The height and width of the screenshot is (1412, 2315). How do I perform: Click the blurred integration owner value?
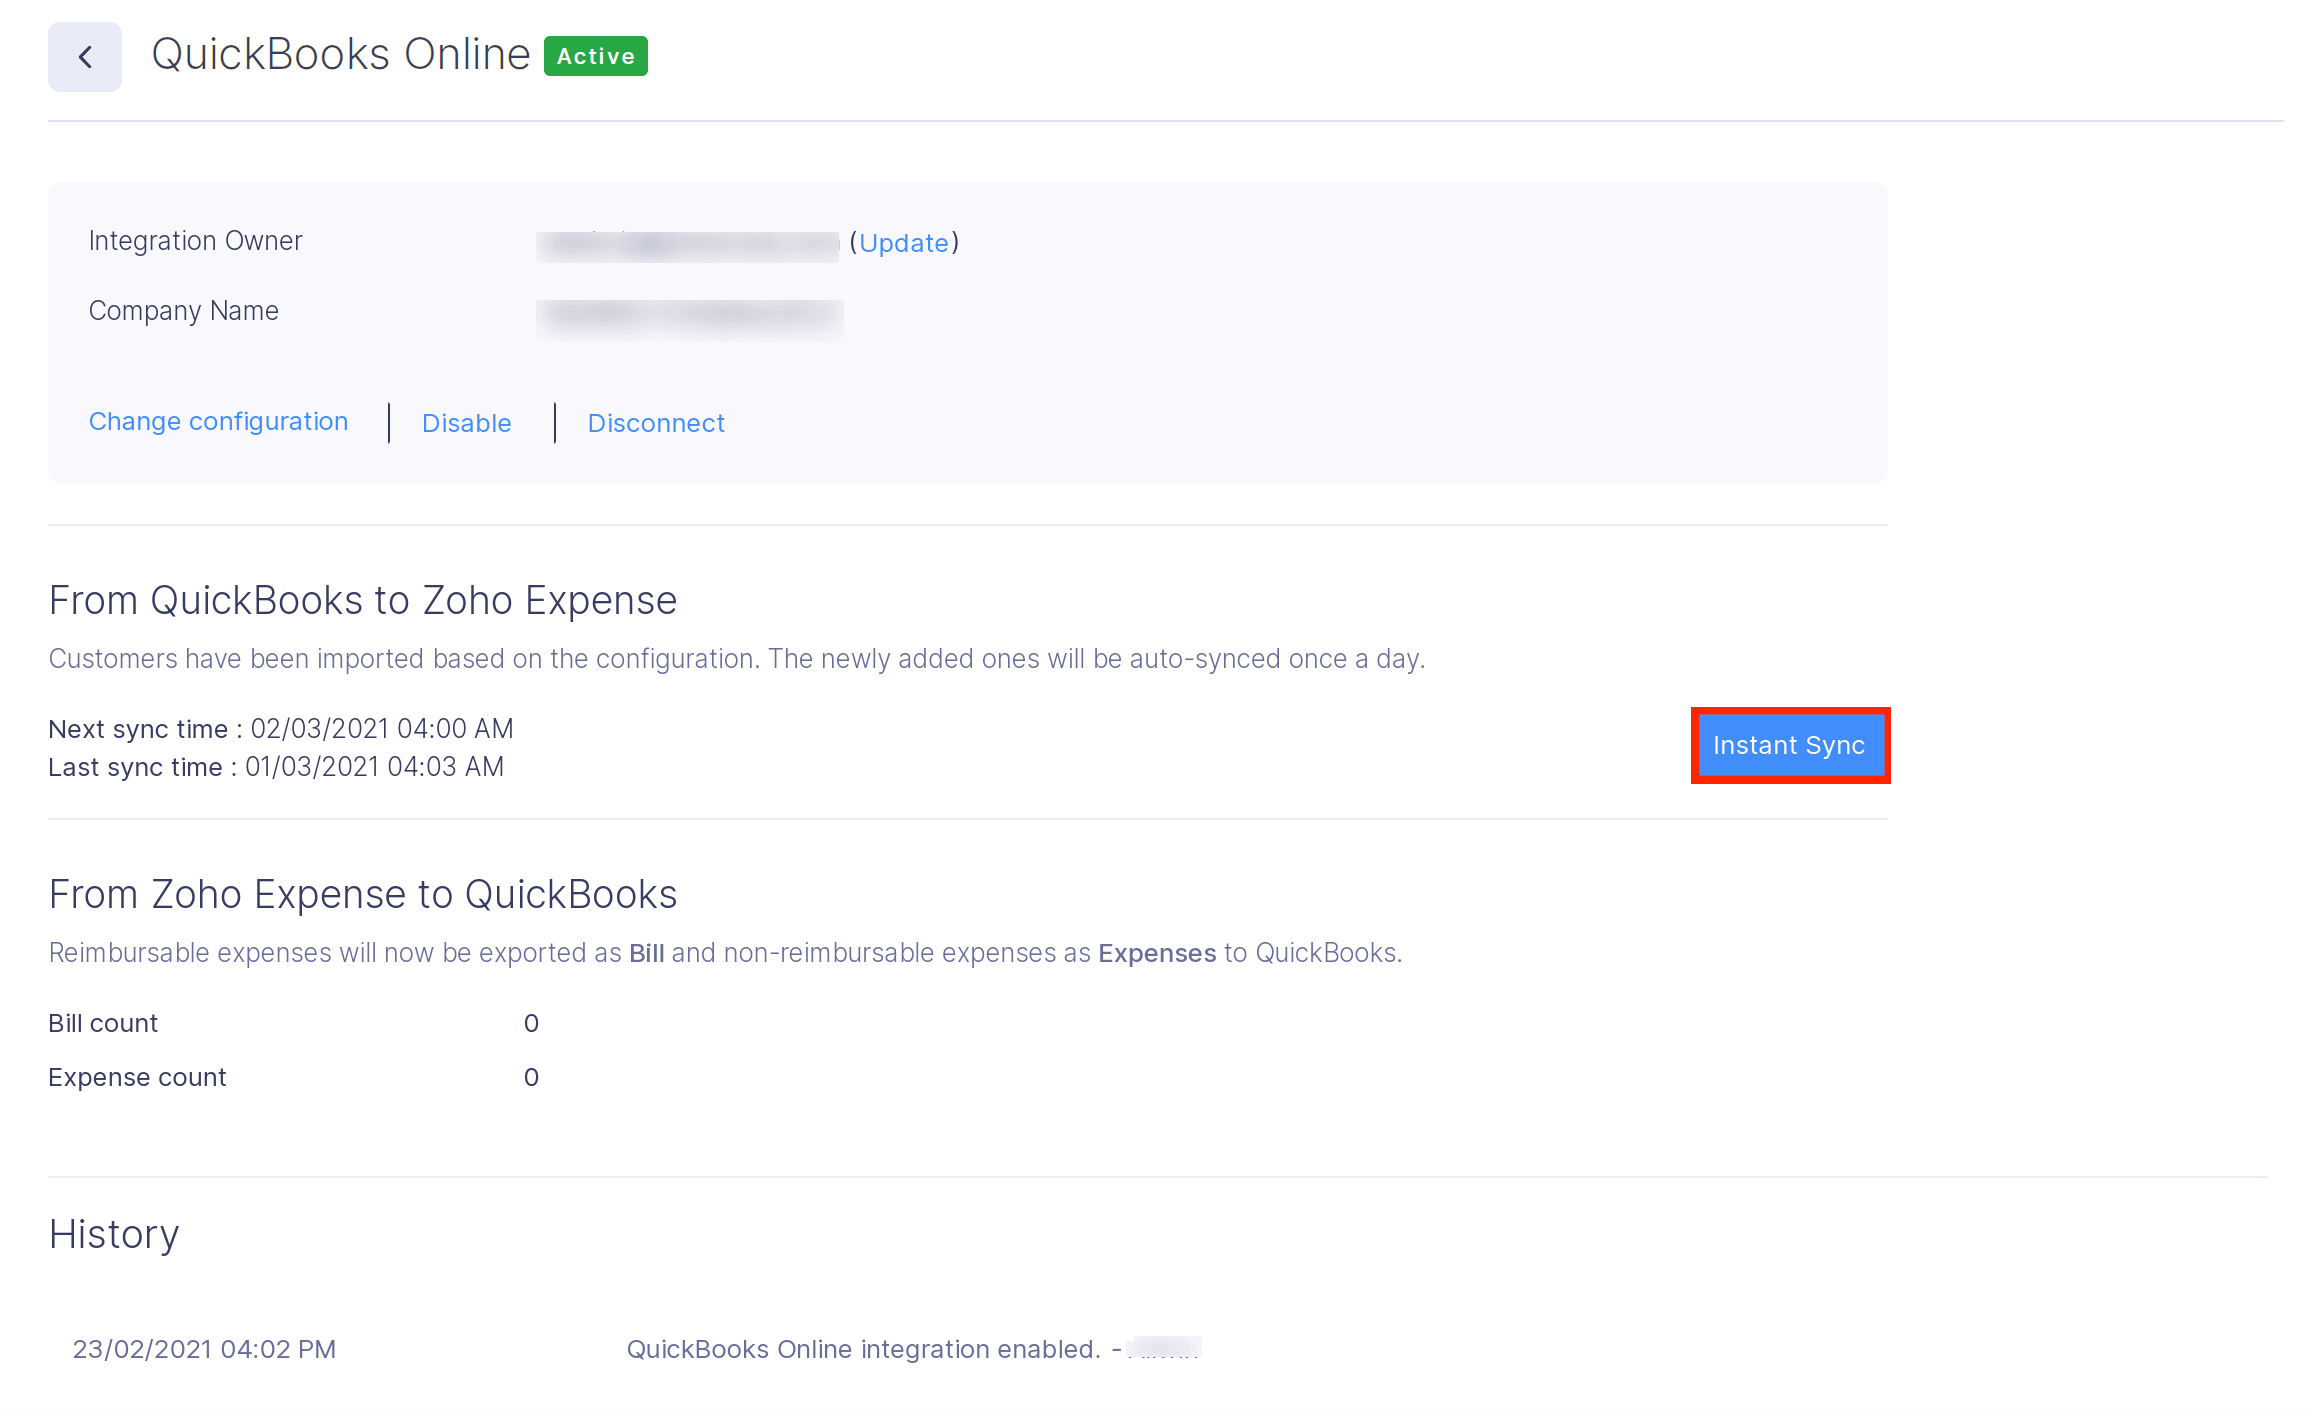(687, 245)
